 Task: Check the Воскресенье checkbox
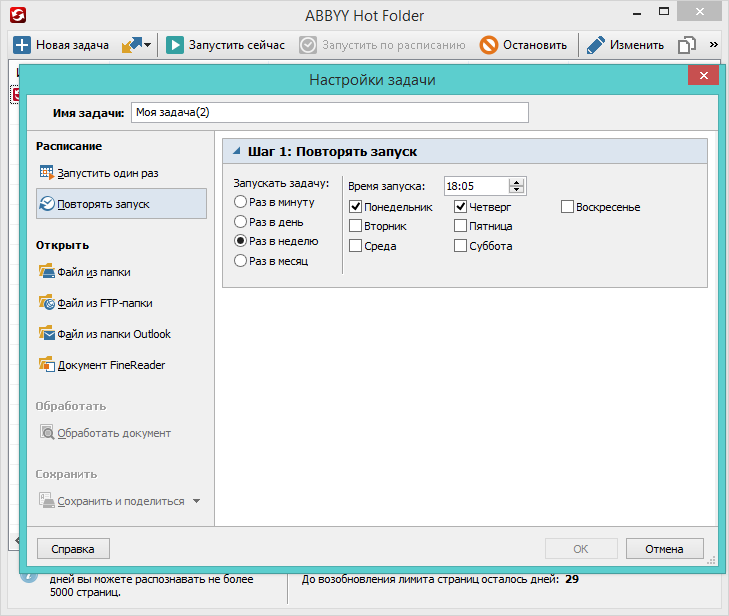[567, 206]
